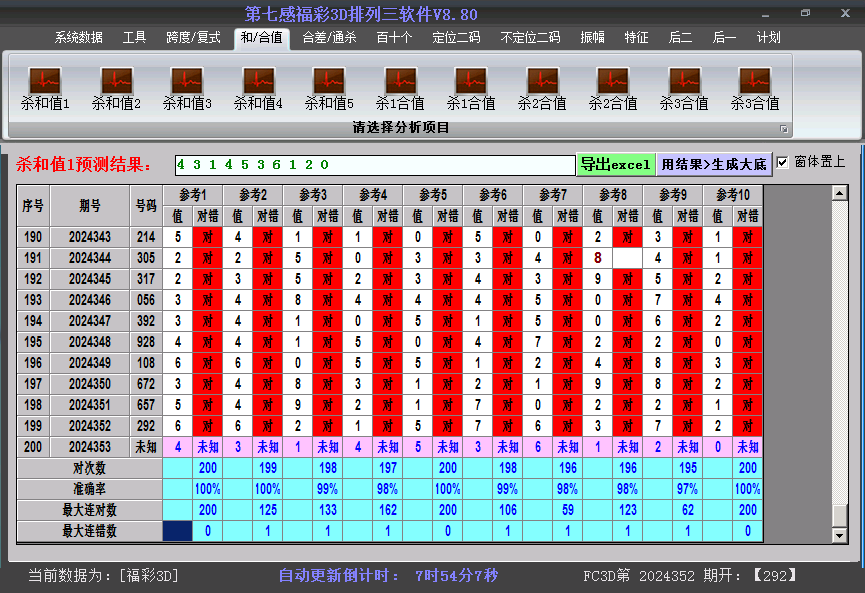The width and height of the screenshot is (865, 593).
Task: Switch to the 定位二码 tab
Action: (x=456, y=38)
